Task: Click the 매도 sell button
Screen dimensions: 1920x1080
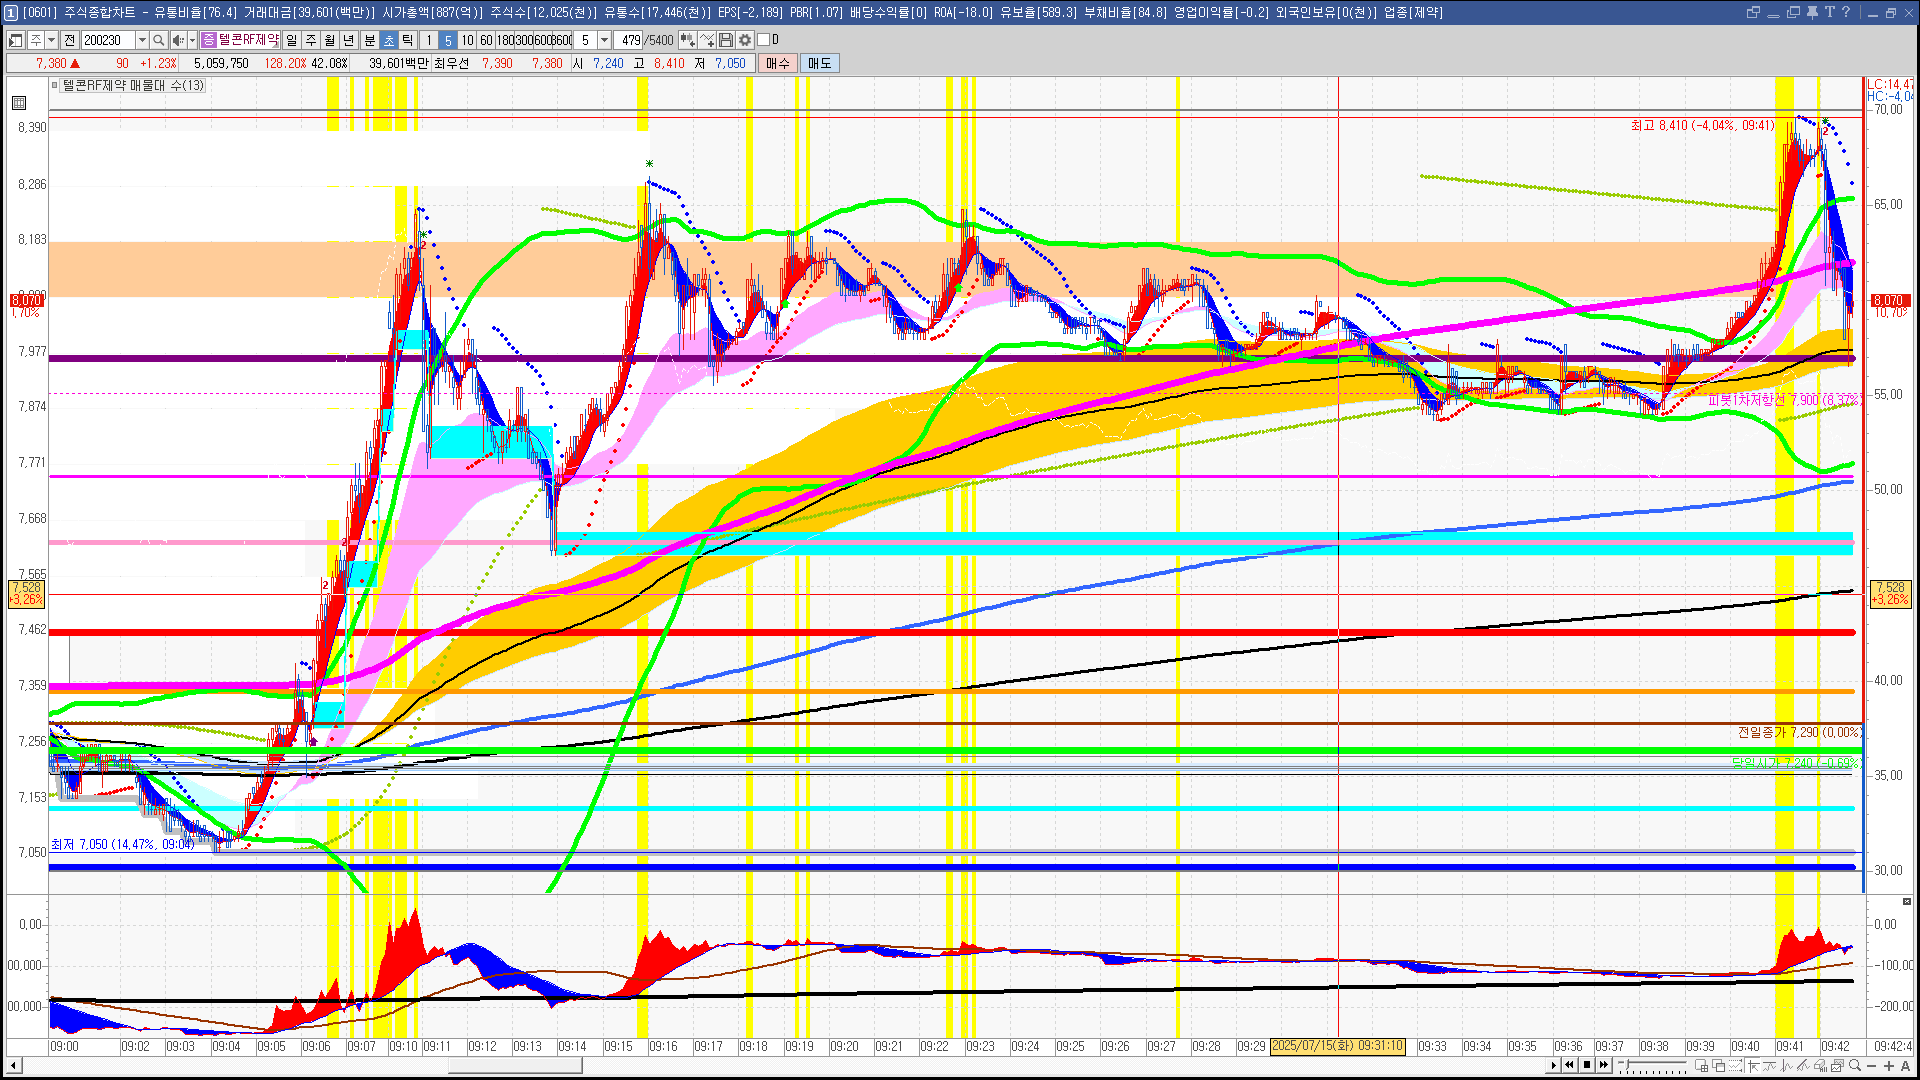Action: tap(820, 63)
